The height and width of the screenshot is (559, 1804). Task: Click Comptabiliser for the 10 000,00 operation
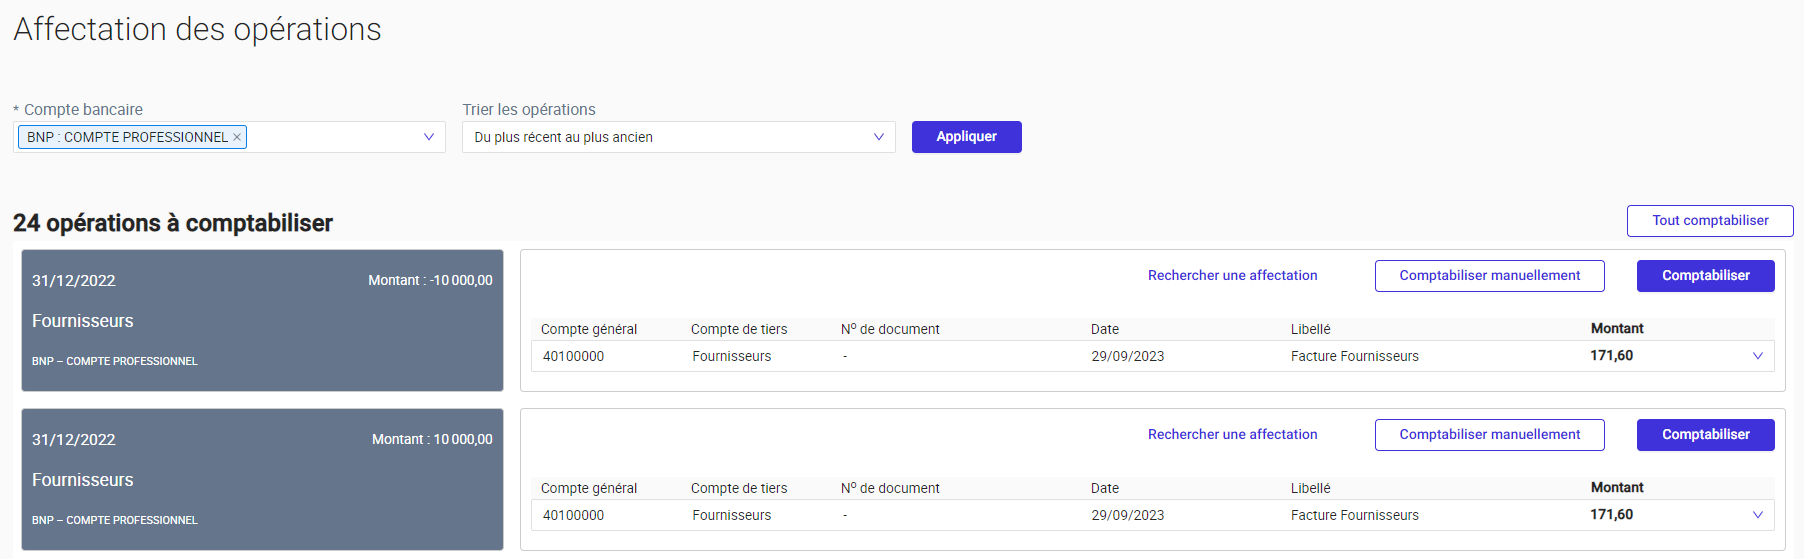click(1706, 435)
